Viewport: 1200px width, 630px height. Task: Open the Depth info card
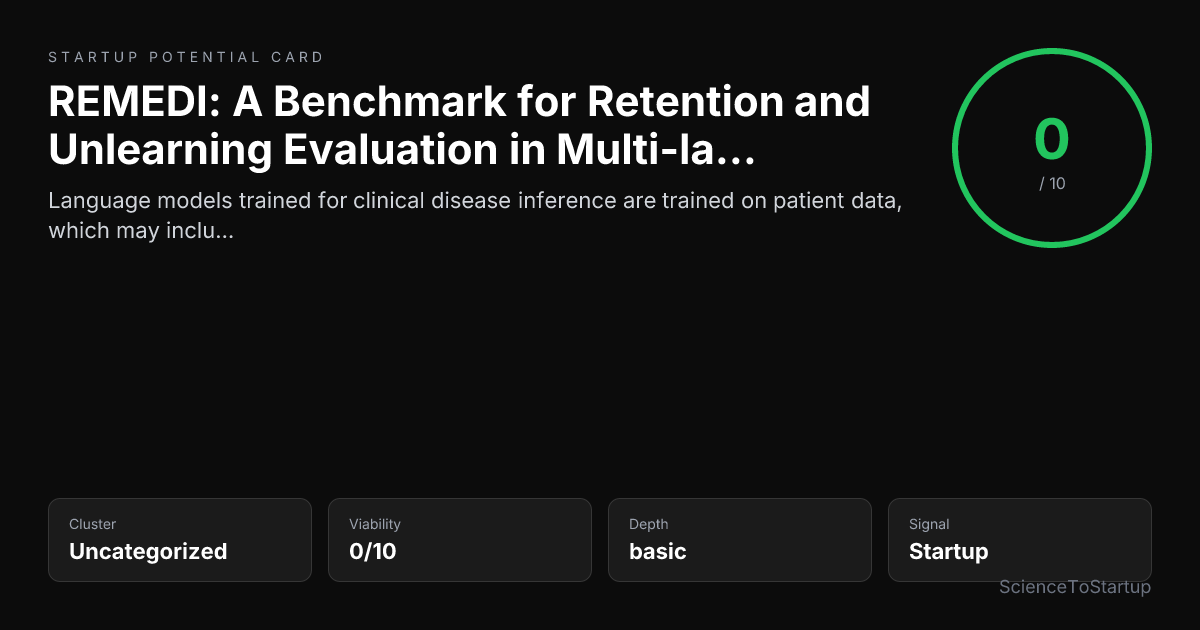point(740,540)
